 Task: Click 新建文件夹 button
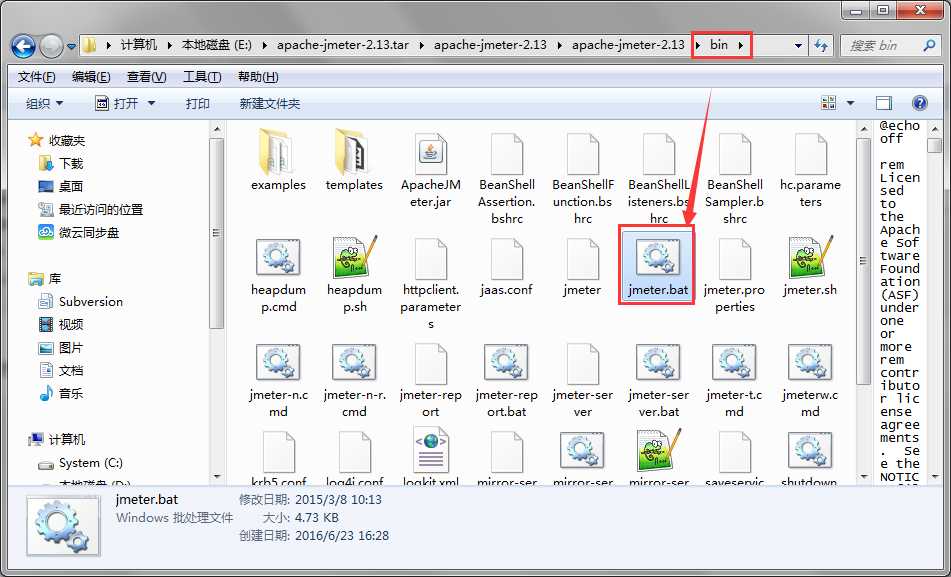coord(270,104)
